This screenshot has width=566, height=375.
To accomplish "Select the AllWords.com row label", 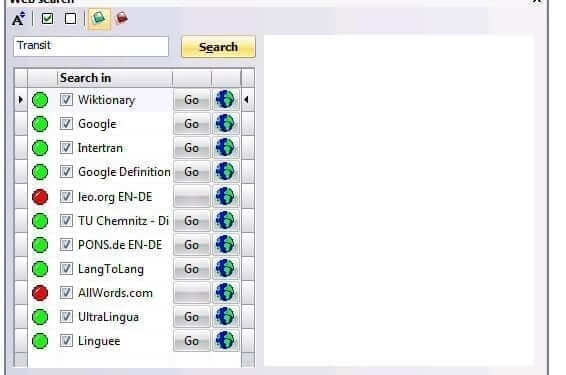I will click(x=115, y=293).
